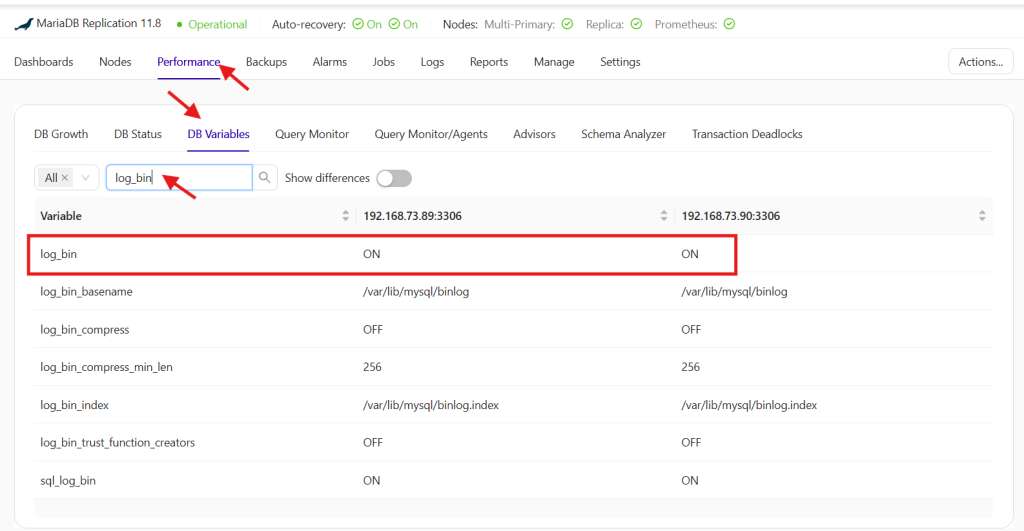This screenshot has width=1024, height=531.
Task: Select the Performance tab
Action: coord(188,62)
